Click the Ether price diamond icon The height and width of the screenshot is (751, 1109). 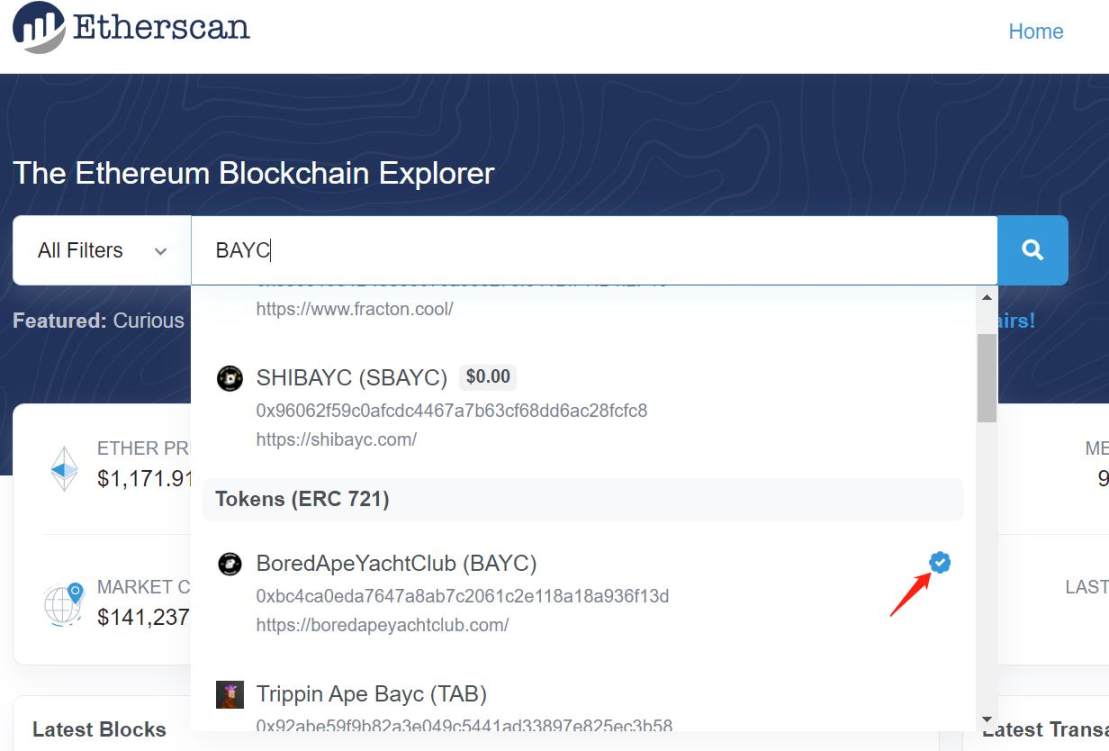click(65, 468)
